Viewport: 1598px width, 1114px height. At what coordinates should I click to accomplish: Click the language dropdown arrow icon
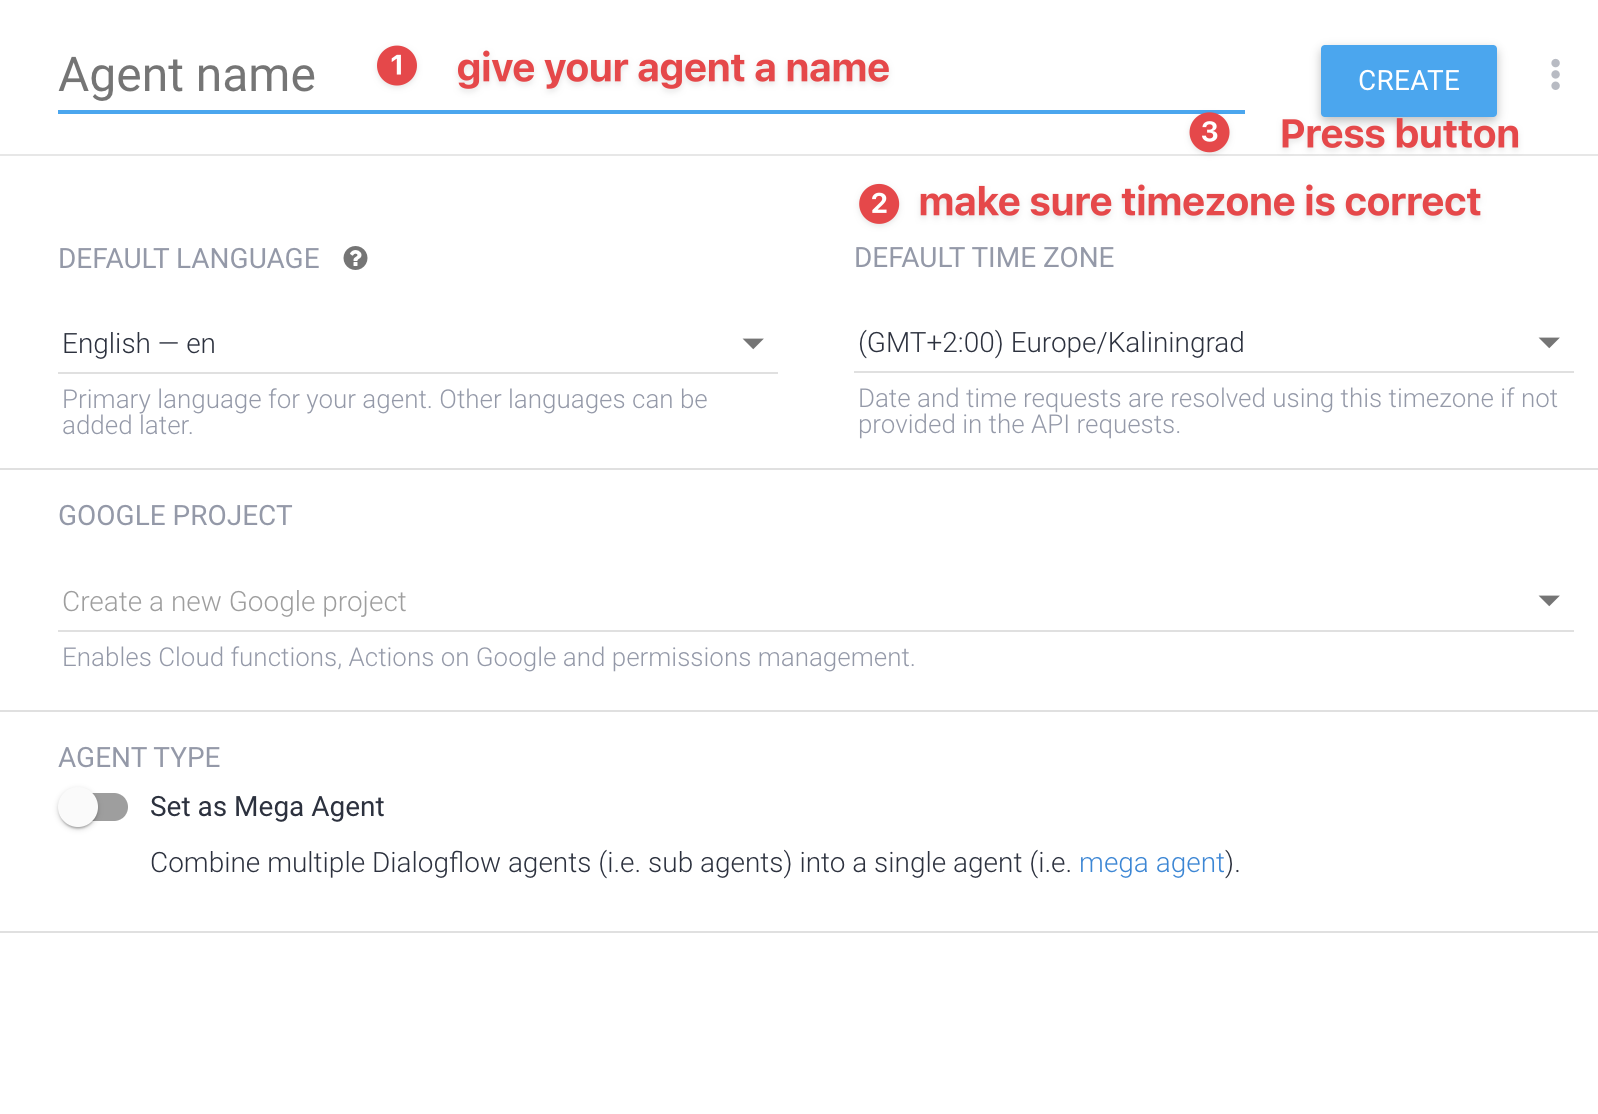[x=753, y=344]
